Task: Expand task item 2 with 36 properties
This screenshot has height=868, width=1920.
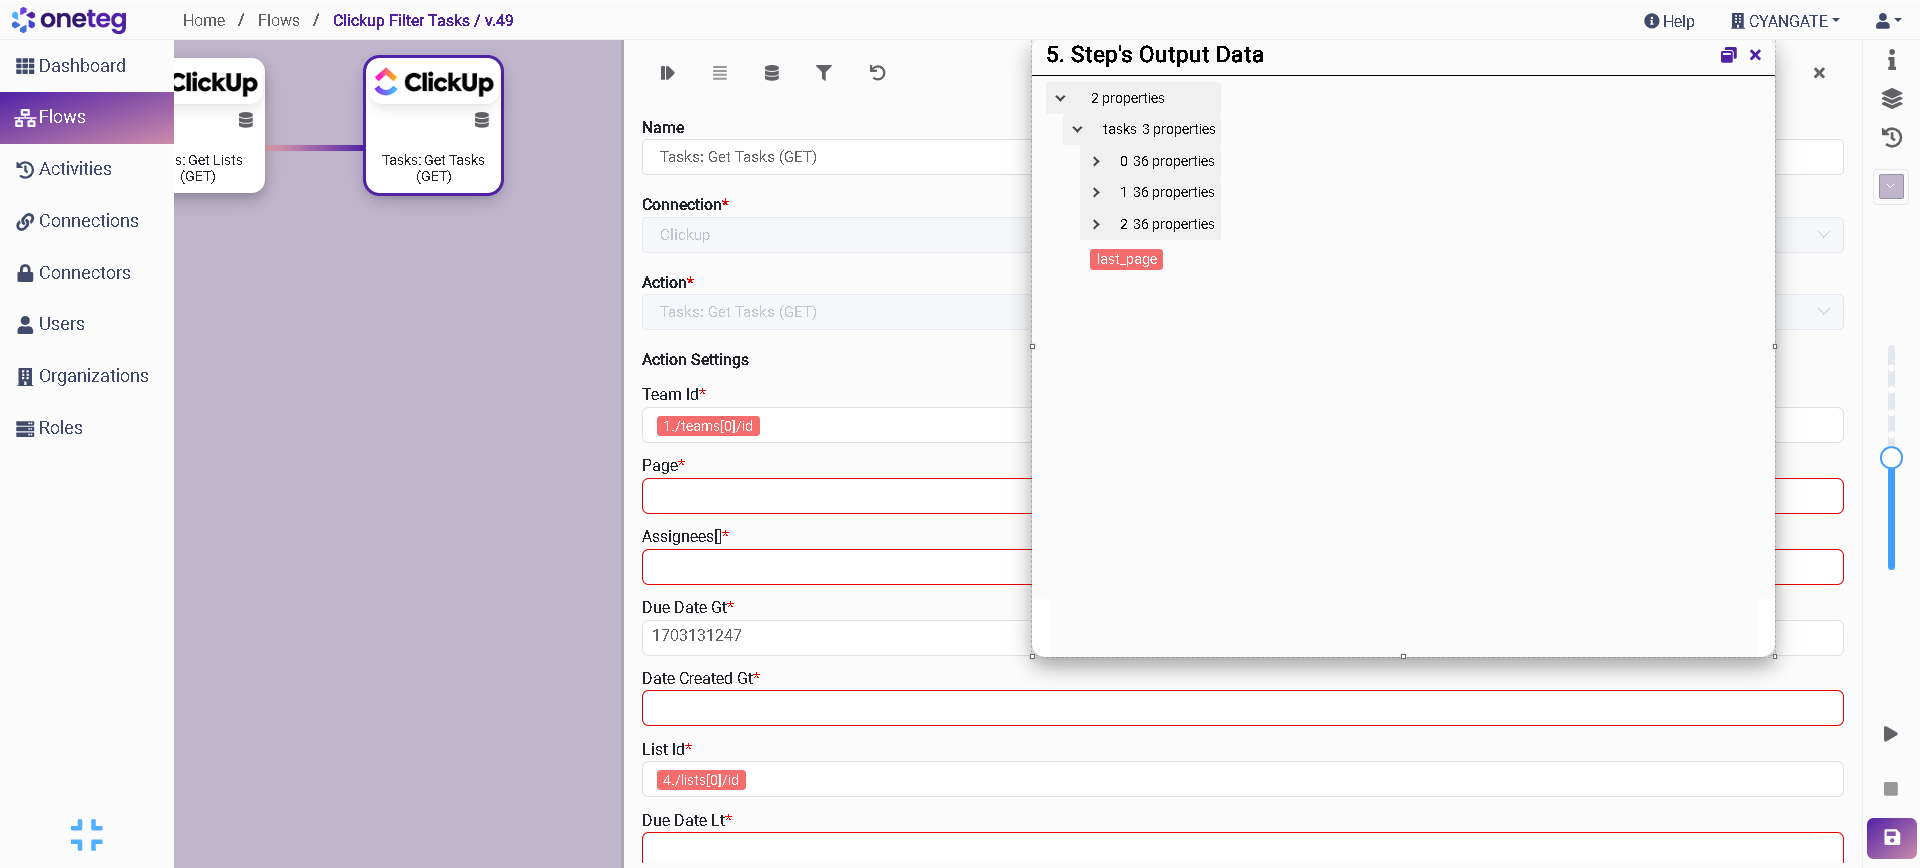Action: 1096,224
